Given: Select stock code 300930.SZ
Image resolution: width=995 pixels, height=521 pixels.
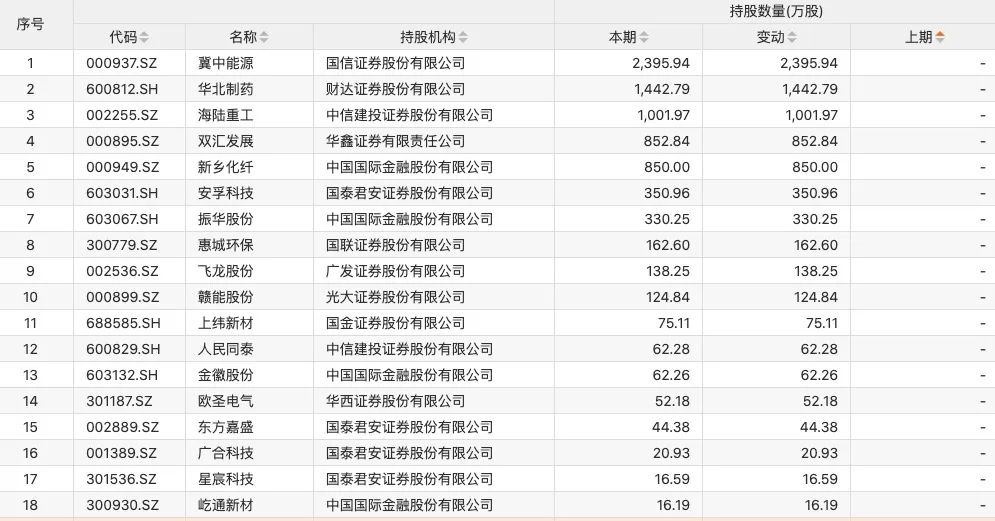Looking at the screenshot, I should tap(122, 506).
